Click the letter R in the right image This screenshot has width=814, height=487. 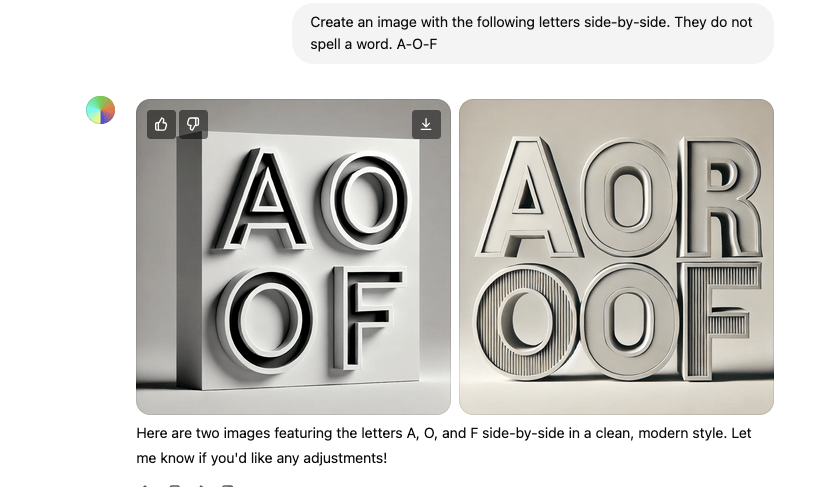[x=721, y=197]
